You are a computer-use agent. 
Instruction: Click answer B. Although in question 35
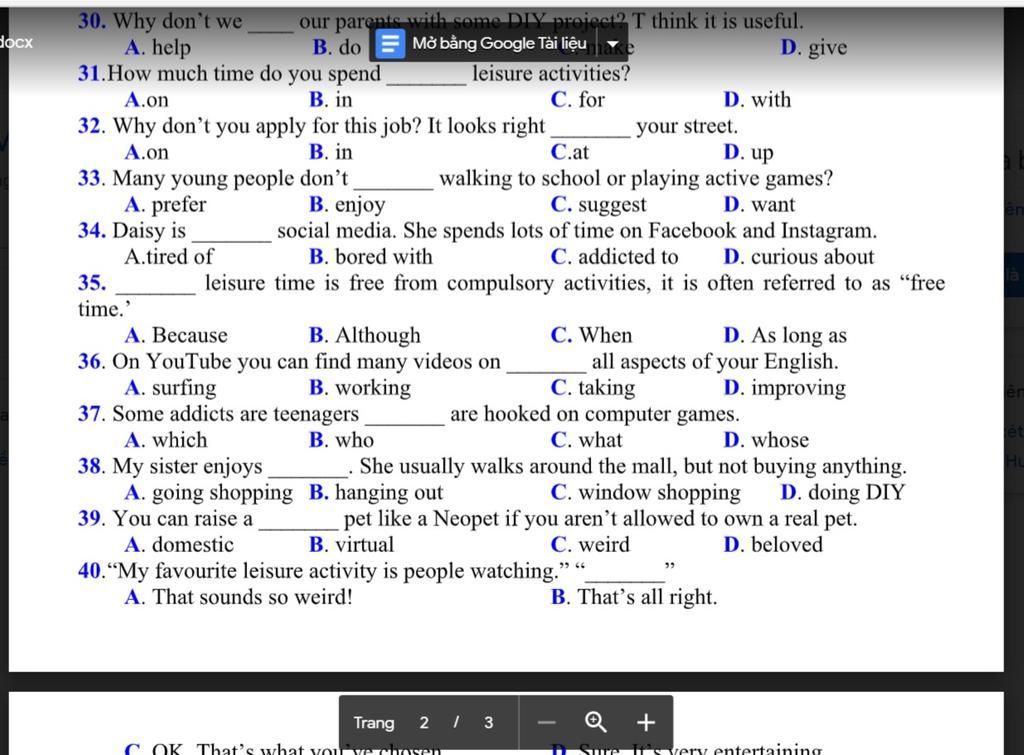pos(365,335)
